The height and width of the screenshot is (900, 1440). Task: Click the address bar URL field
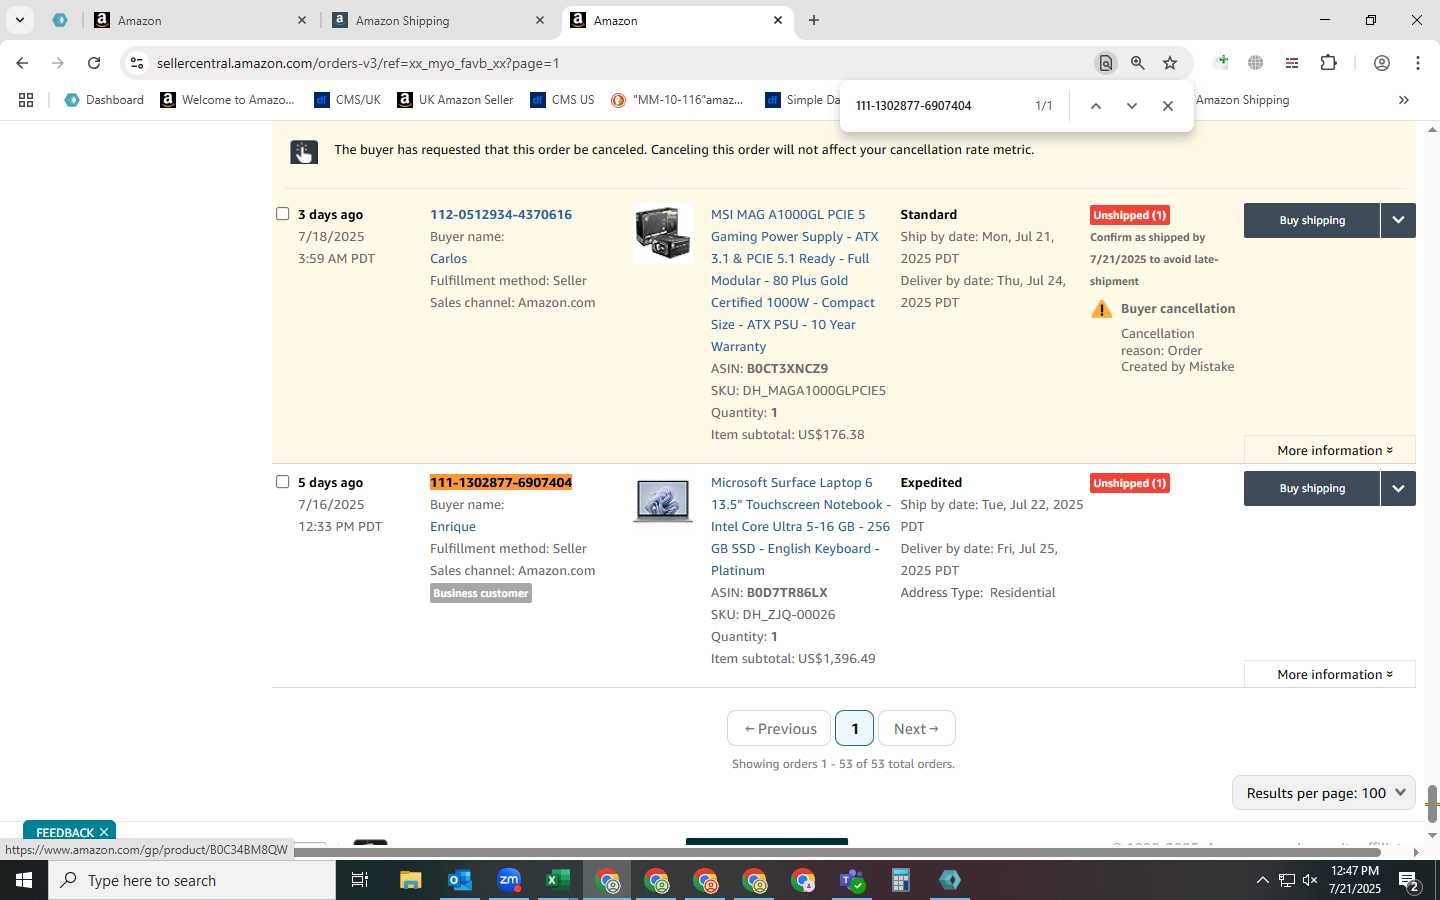pyautogui.click(x=620, y=63)
